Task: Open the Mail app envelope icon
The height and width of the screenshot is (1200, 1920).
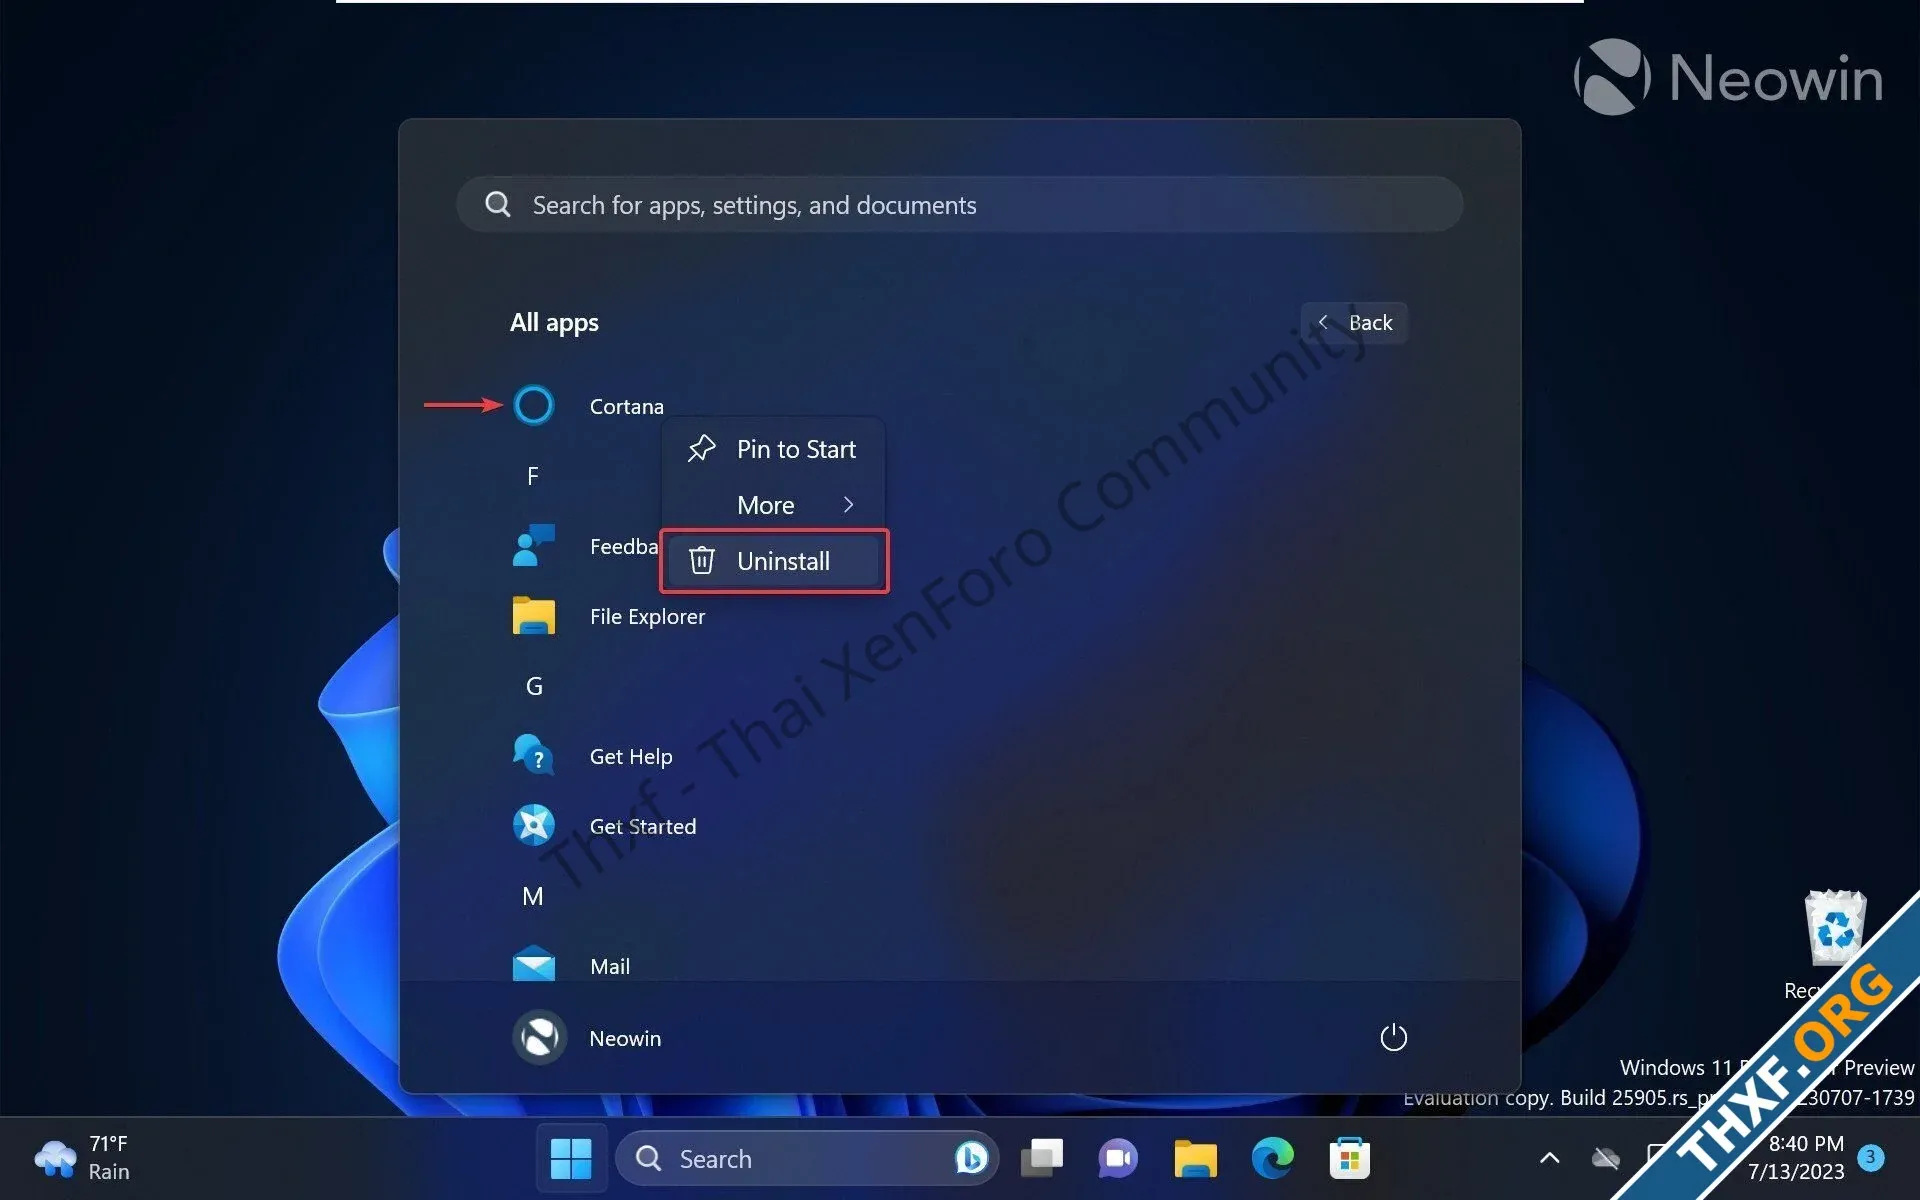Action: [533, 965]
